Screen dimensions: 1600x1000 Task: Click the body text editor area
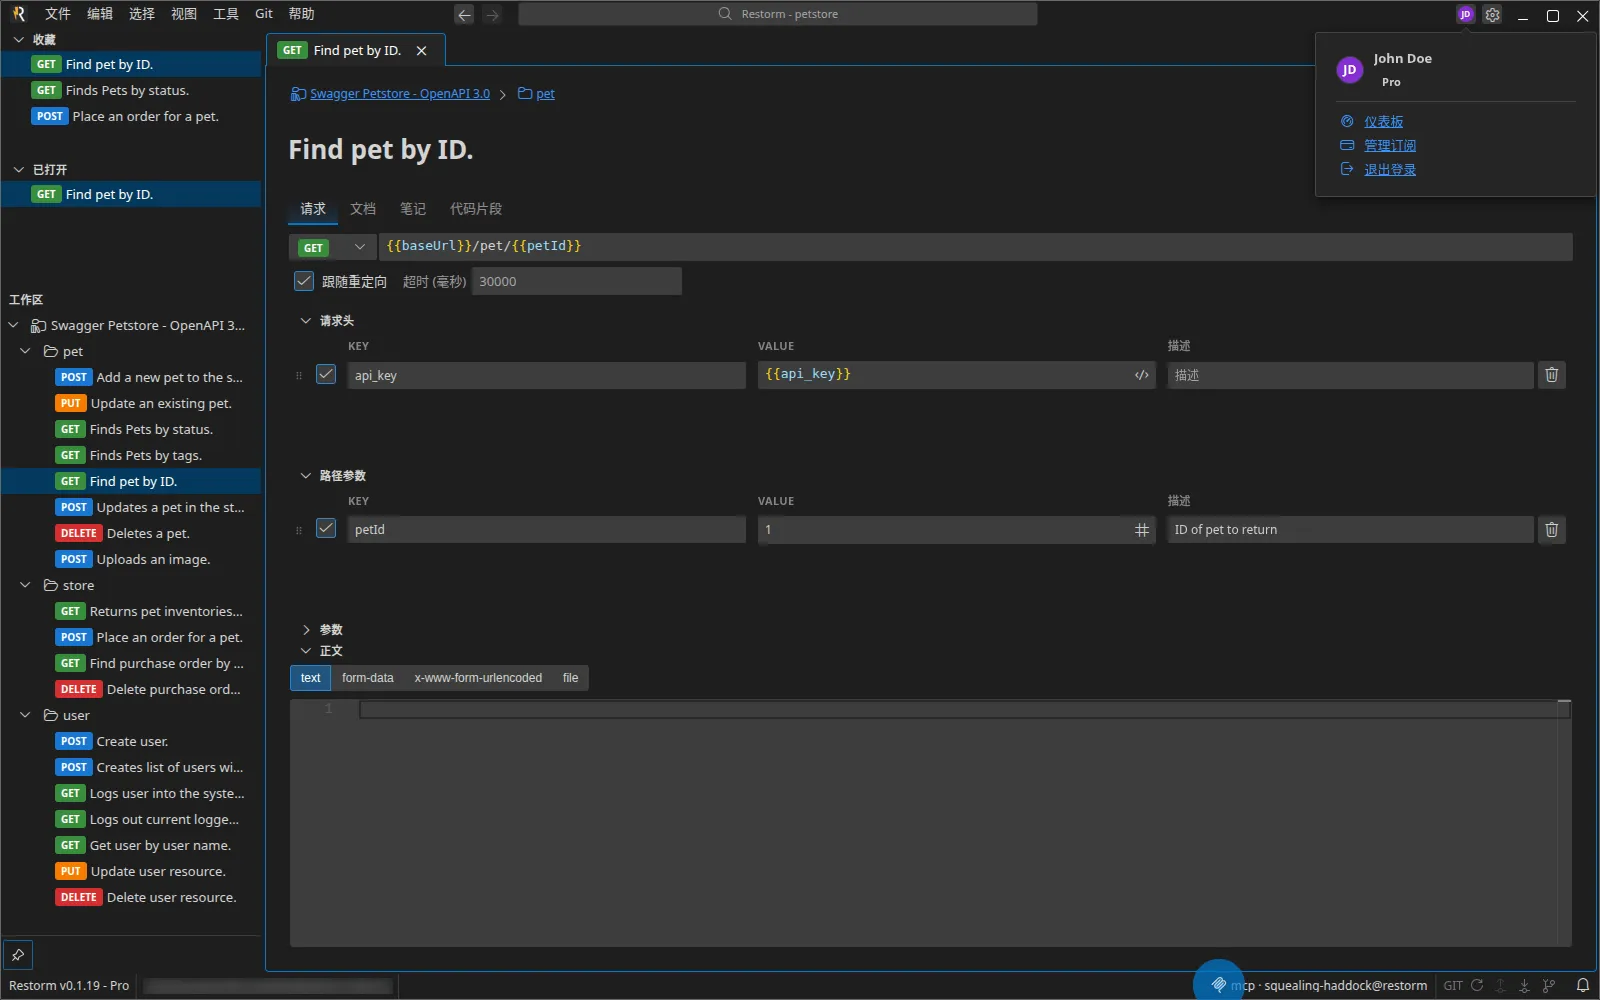tap(930, 822)
